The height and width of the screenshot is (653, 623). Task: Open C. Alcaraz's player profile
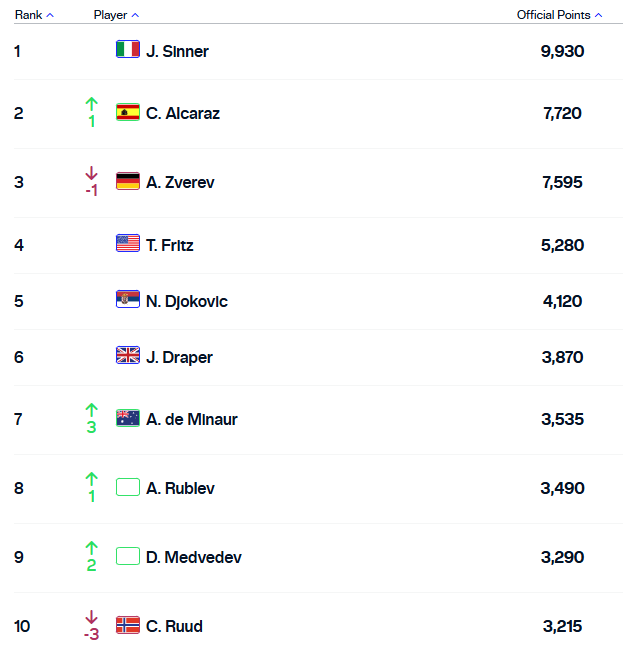tap(183, 113)
